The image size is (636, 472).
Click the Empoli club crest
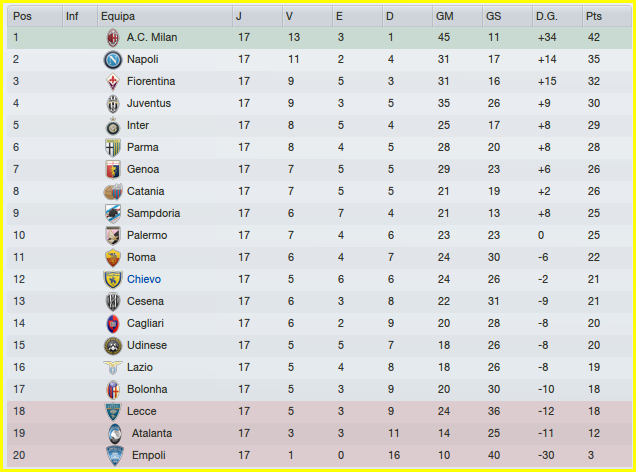coord(113,455)
